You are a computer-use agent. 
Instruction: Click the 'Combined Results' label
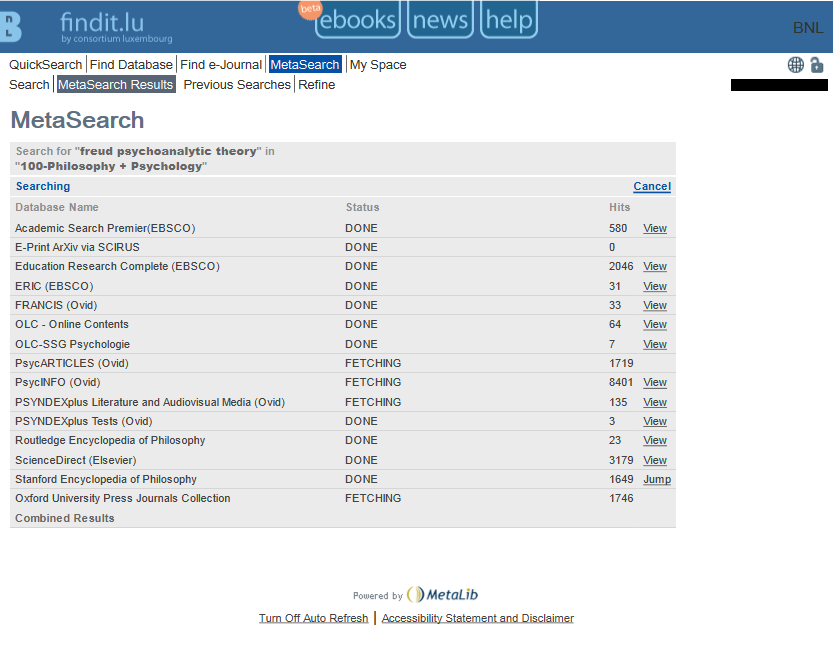(65, 518)
